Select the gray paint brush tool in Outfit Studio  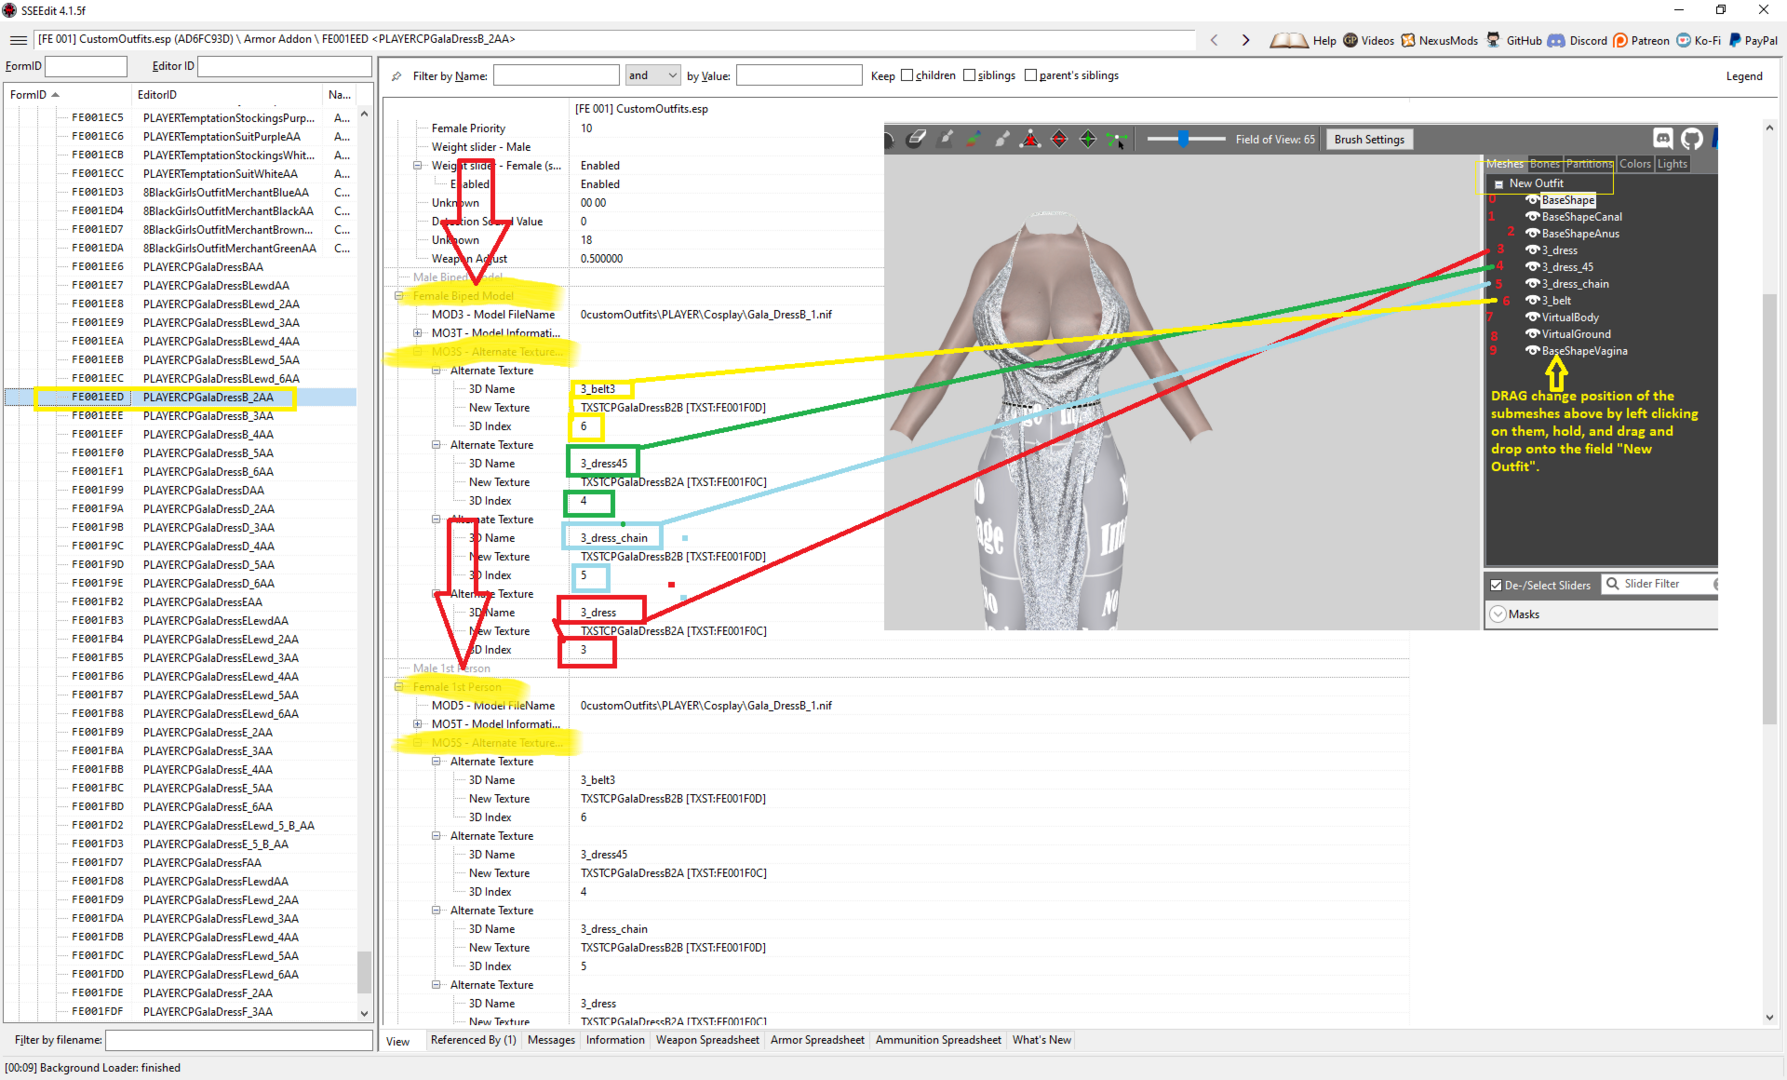[x=945, y=139]
